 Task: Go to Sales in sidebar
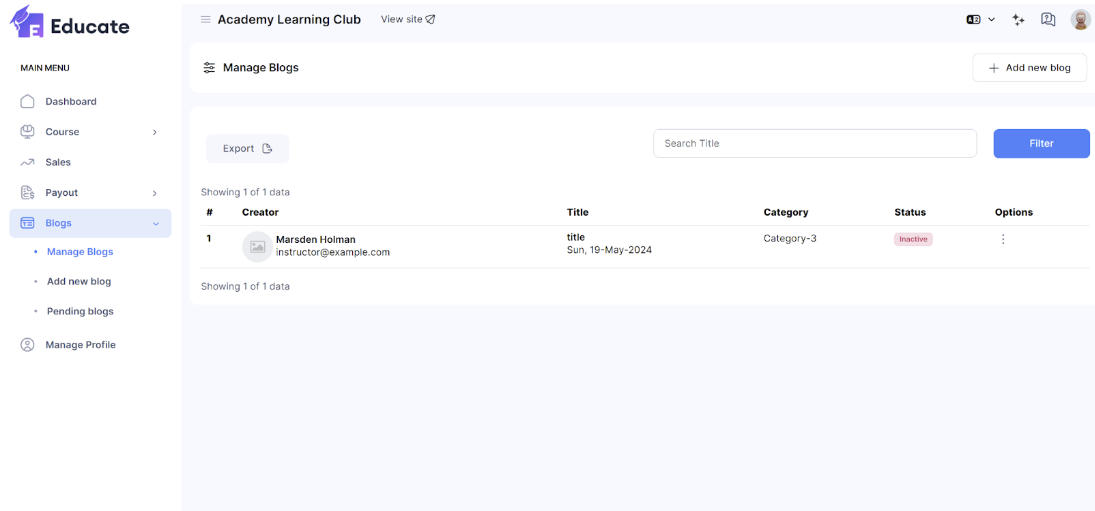tap(58, 162)
